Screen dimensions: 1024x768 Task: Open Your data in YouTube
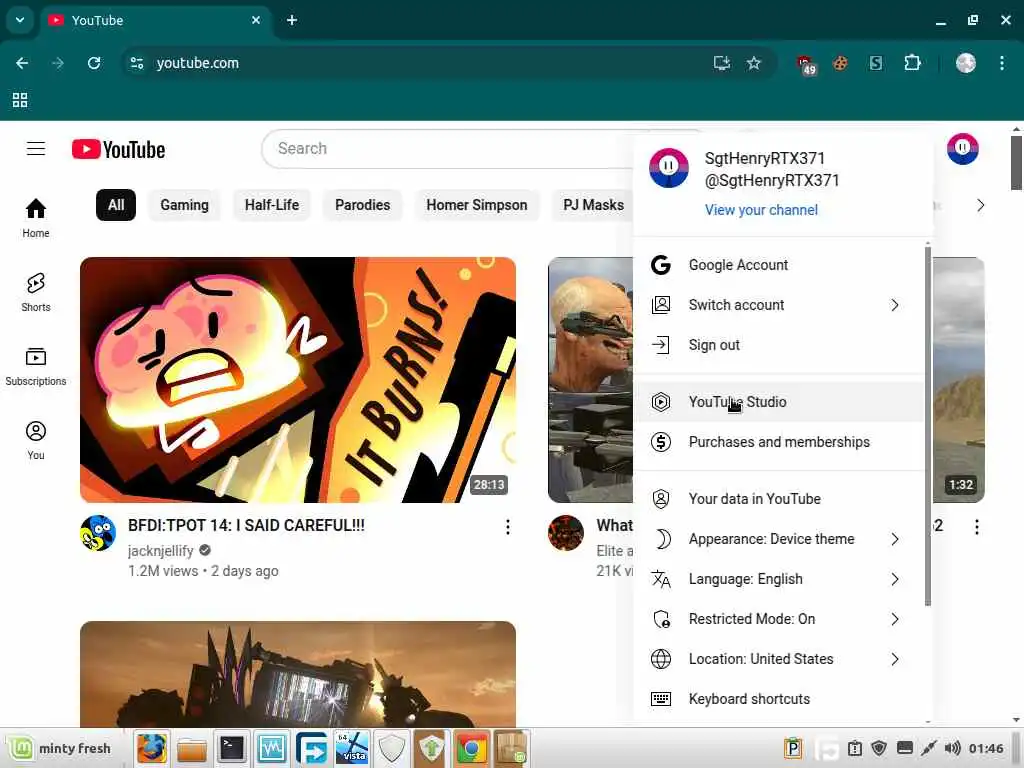pos(778,499)
